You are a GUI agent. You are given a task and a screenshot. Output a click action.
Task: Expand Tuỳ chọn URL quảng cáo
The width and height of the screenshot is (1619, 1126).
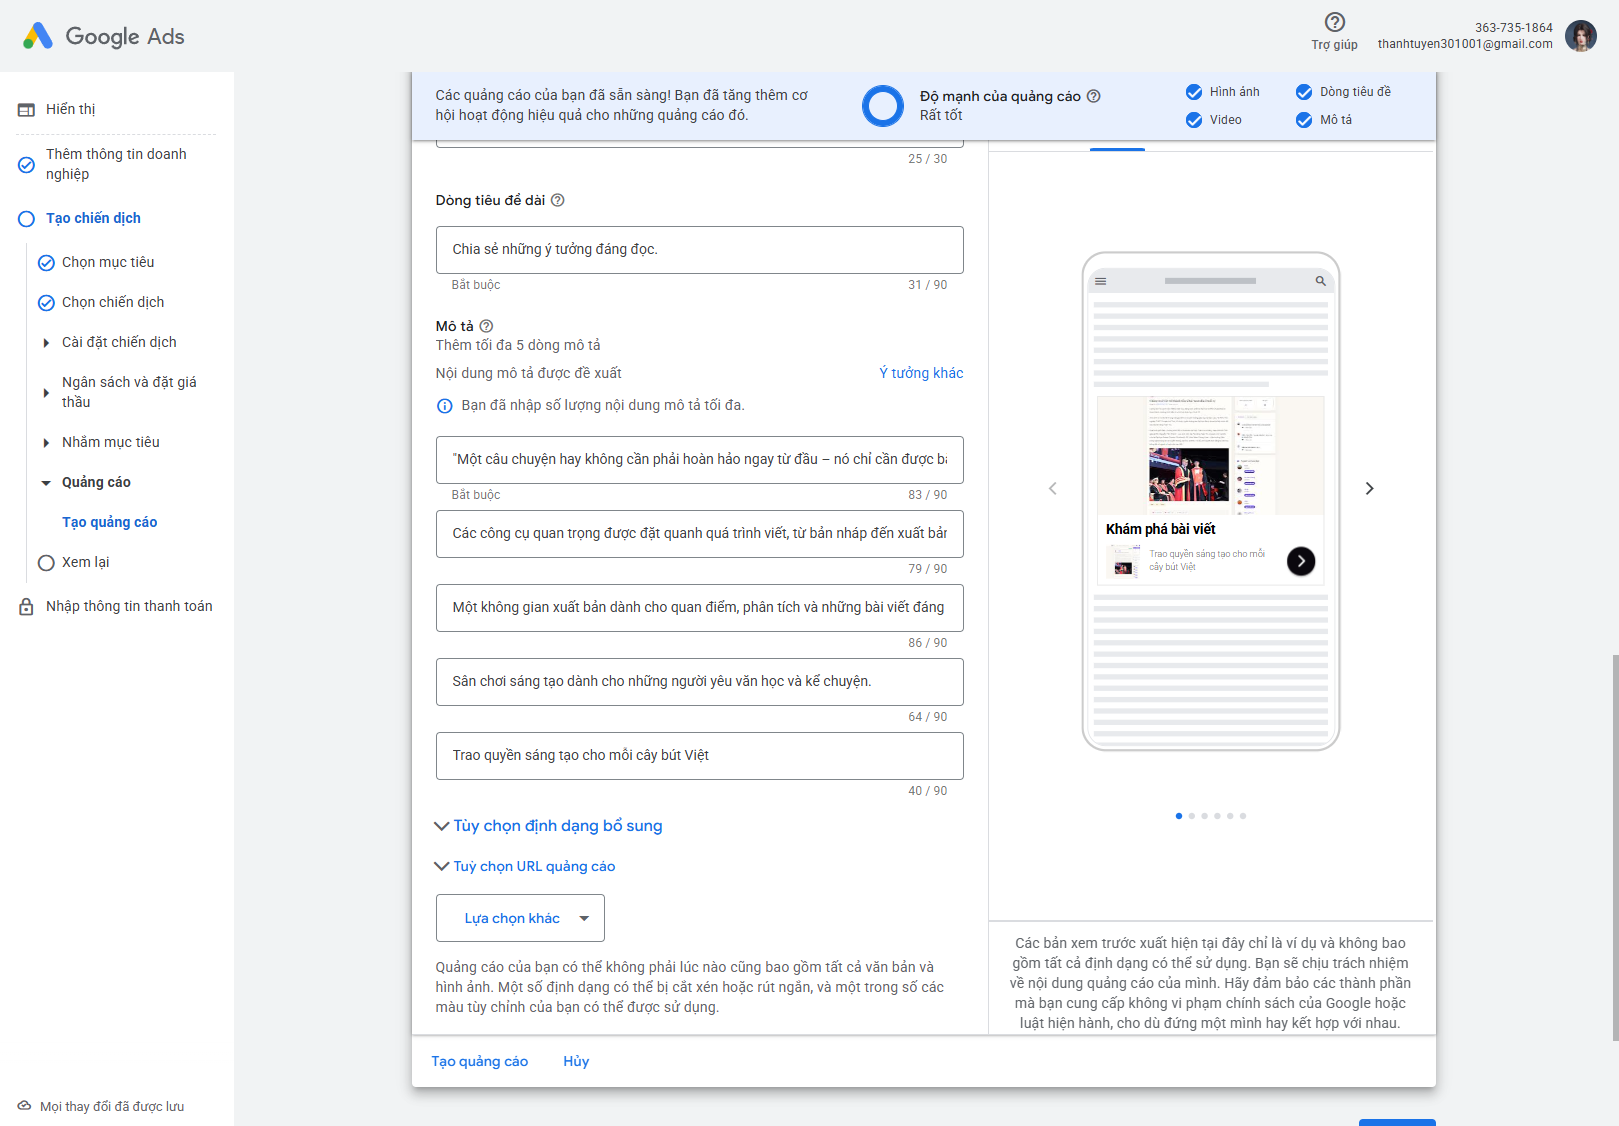point(525,866)
